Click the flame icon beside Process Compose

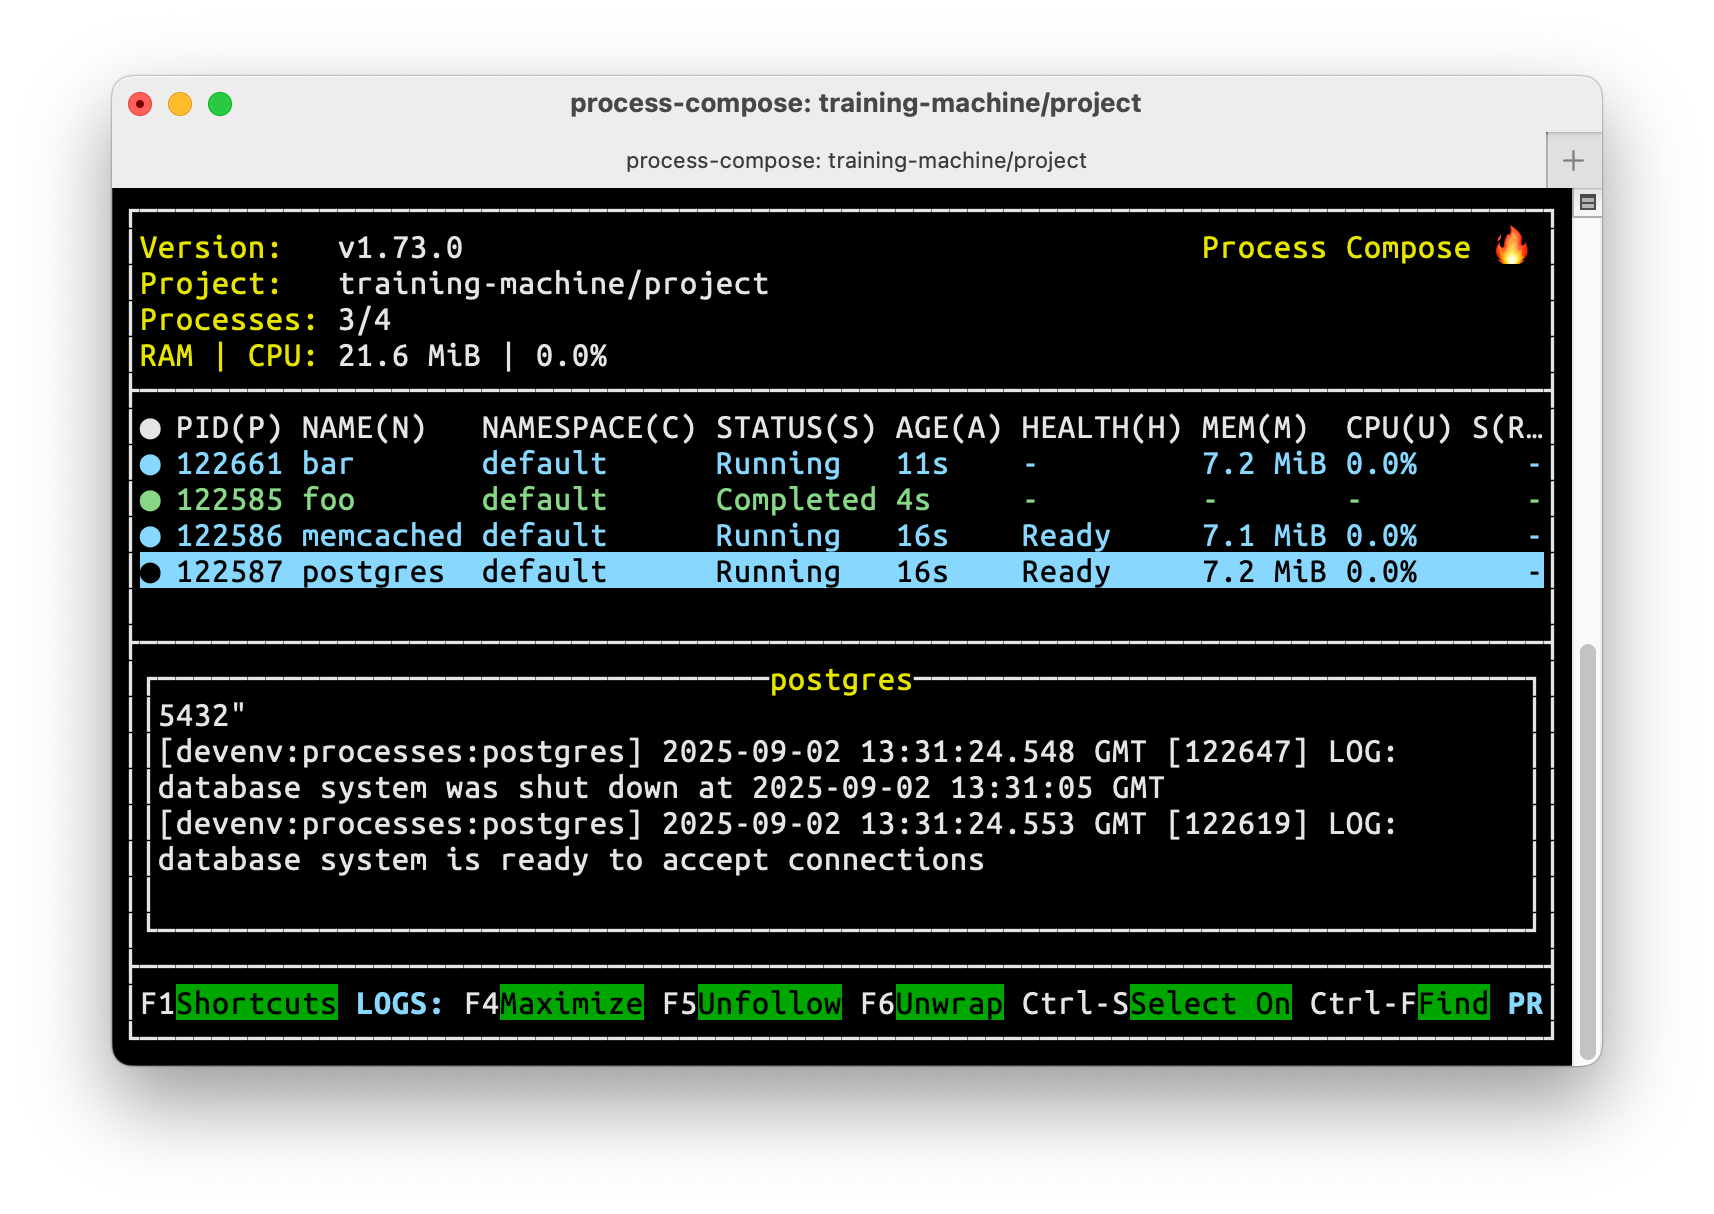1511,246
